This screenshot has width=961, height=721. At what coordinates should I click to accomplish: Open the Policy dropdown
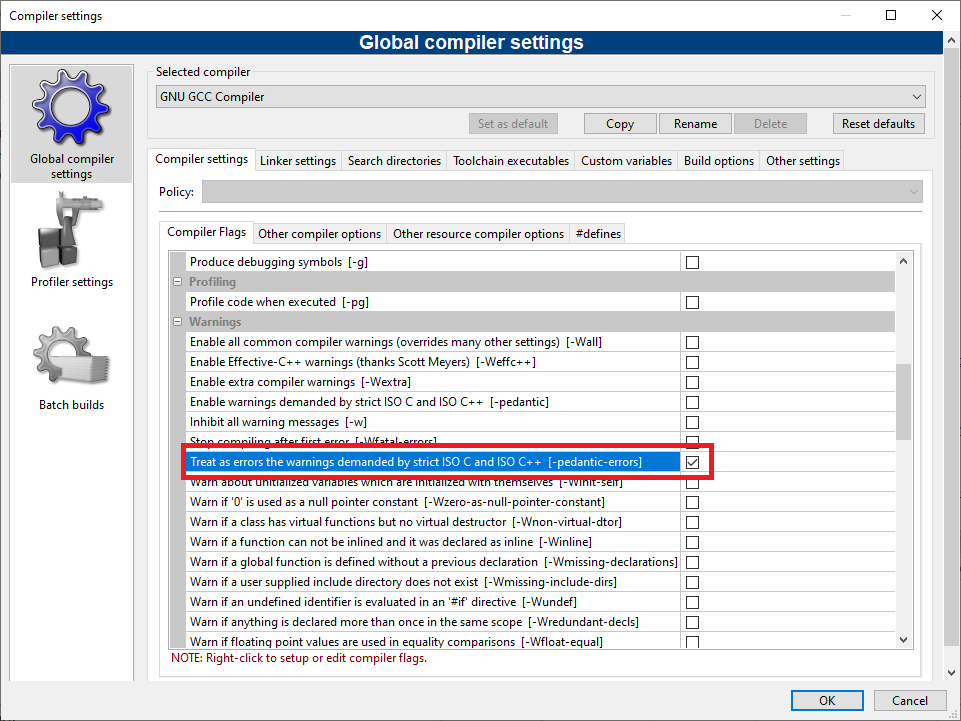[x=562, y=192]
